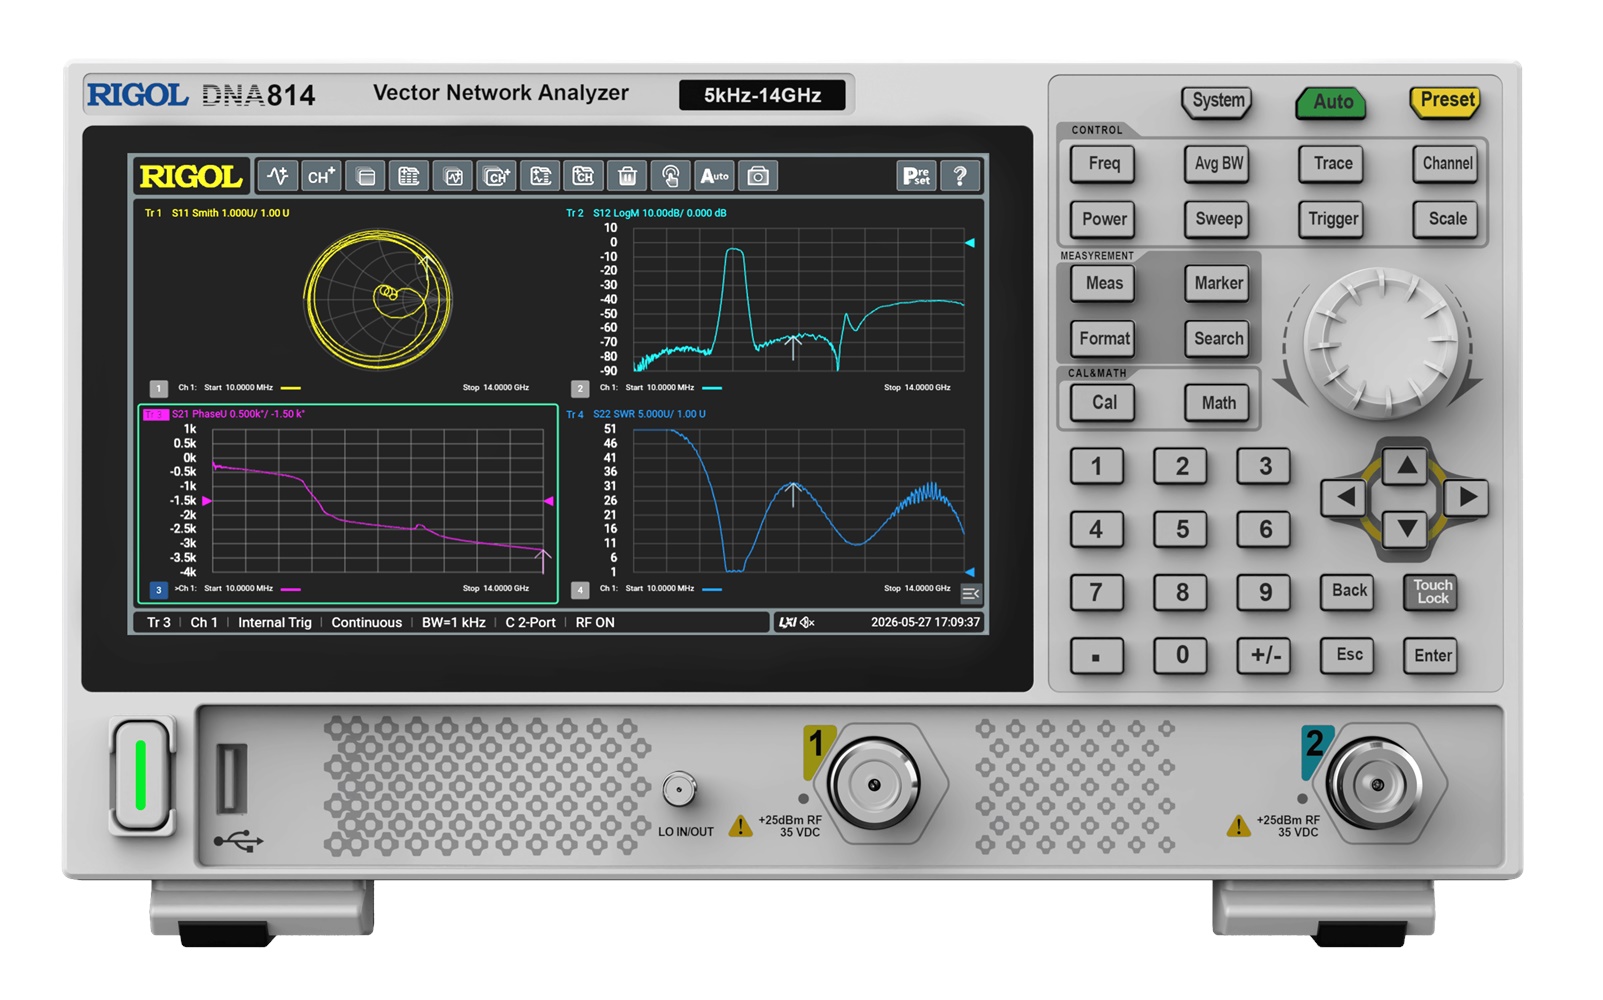Tap the LXI status icon
Image resolution: width=1603 pixels, height=1000 pixels.
[788, 622]
